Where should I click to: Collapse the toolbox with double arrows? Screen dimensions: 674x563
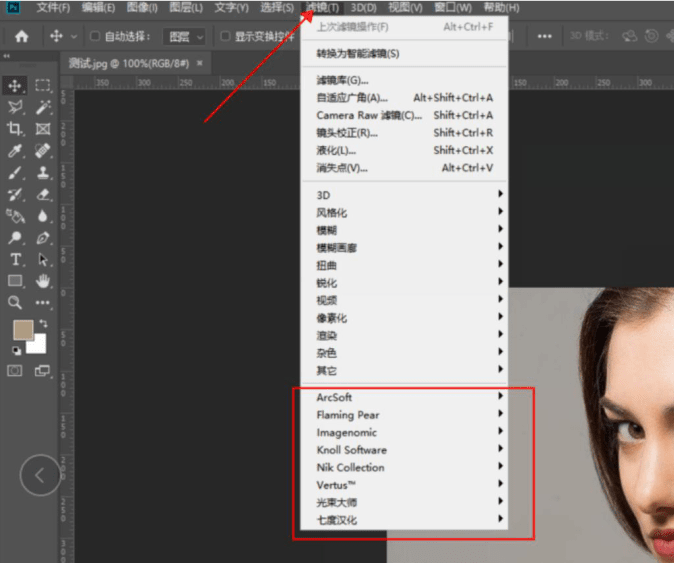pyautogui.click(x=6, y=56)
